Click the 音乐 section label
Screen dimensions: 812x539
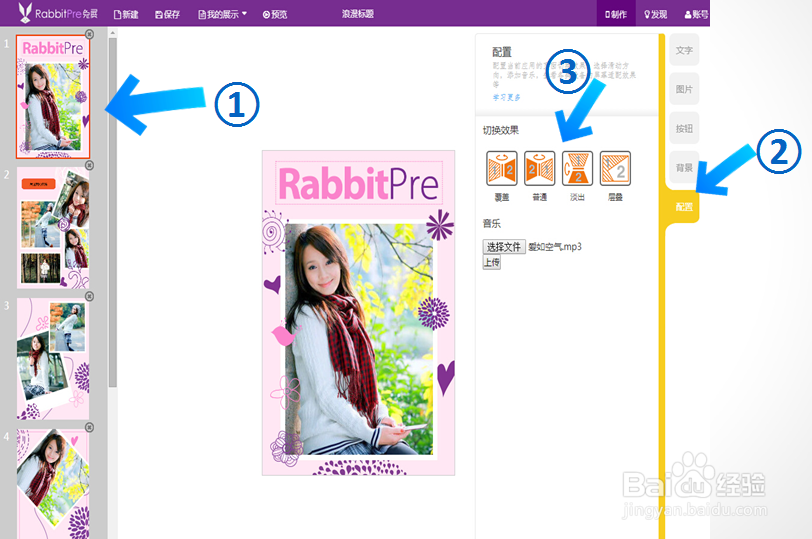(x=491, y=224)
